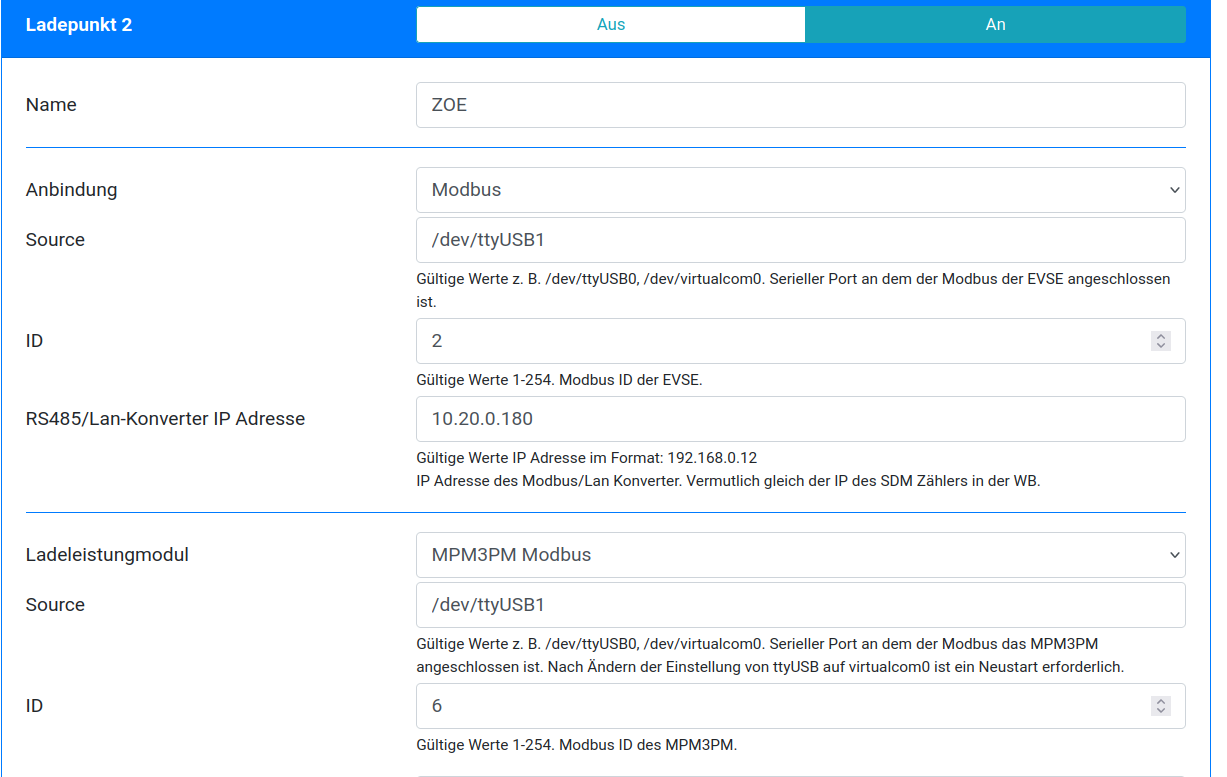
Task: Click the Anbindung label
Action: pos(71,189)
